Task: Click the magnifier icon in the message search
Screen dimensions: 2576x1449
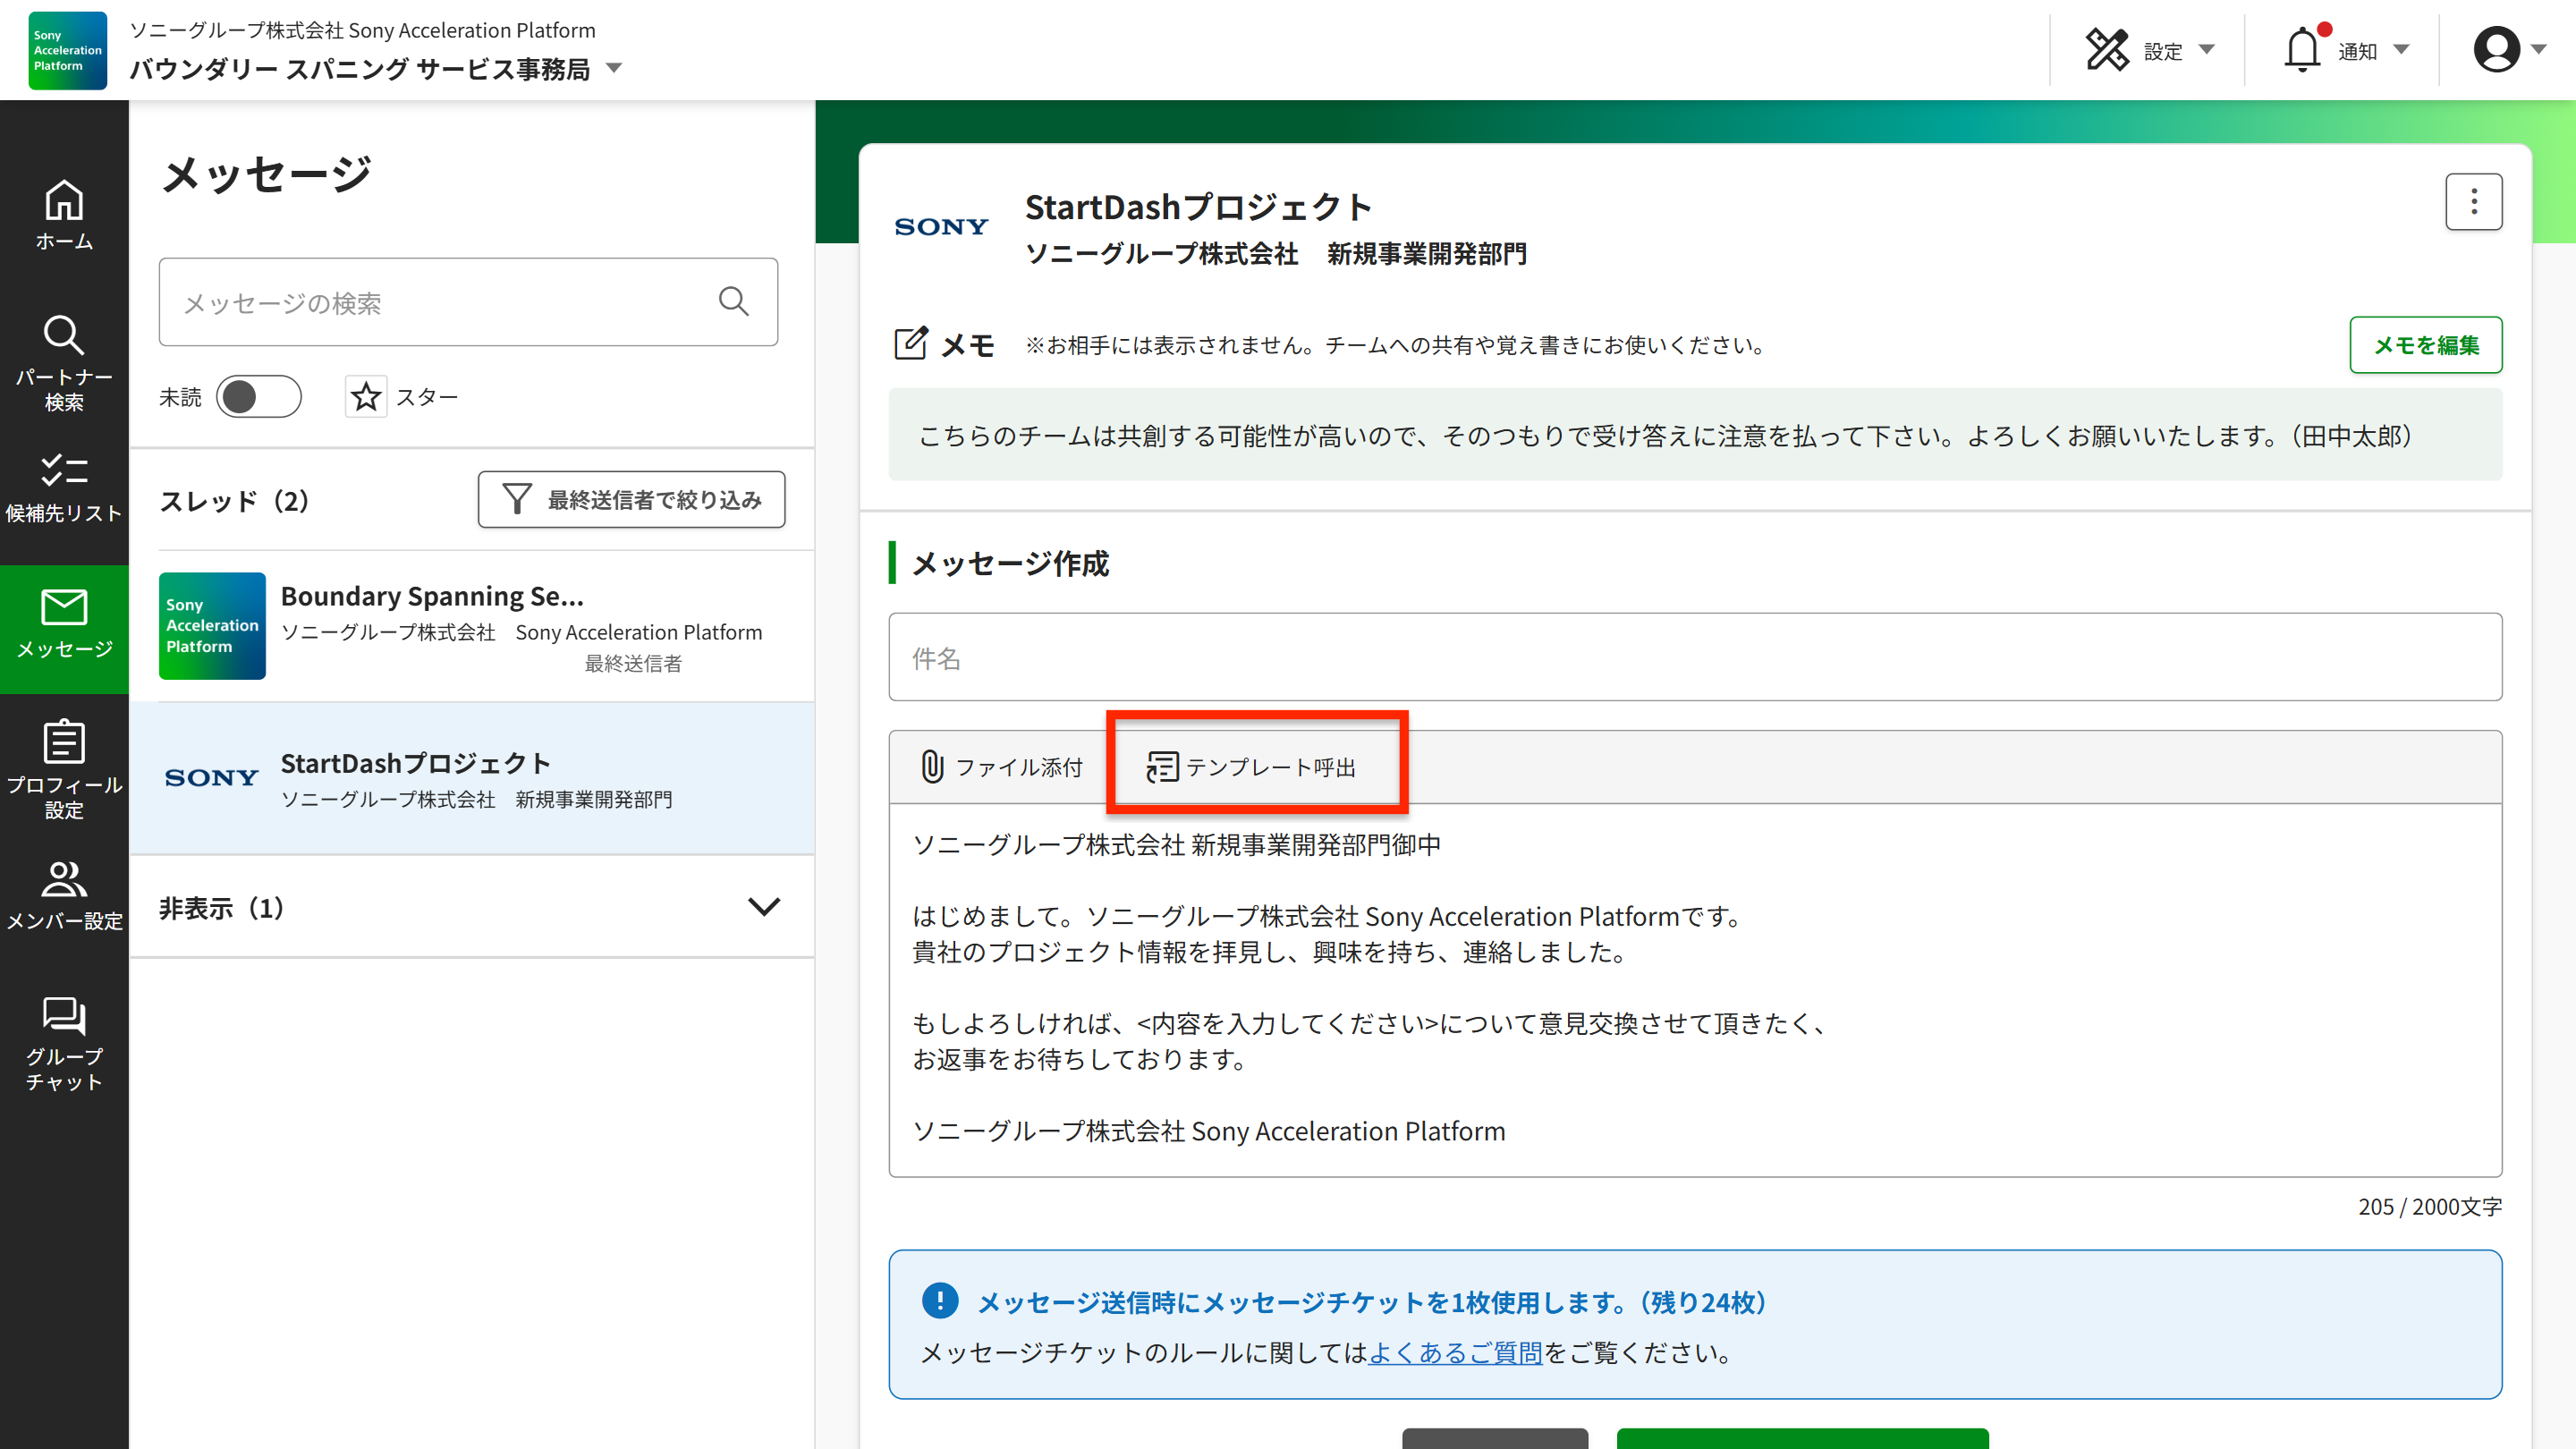Action: 733,302
